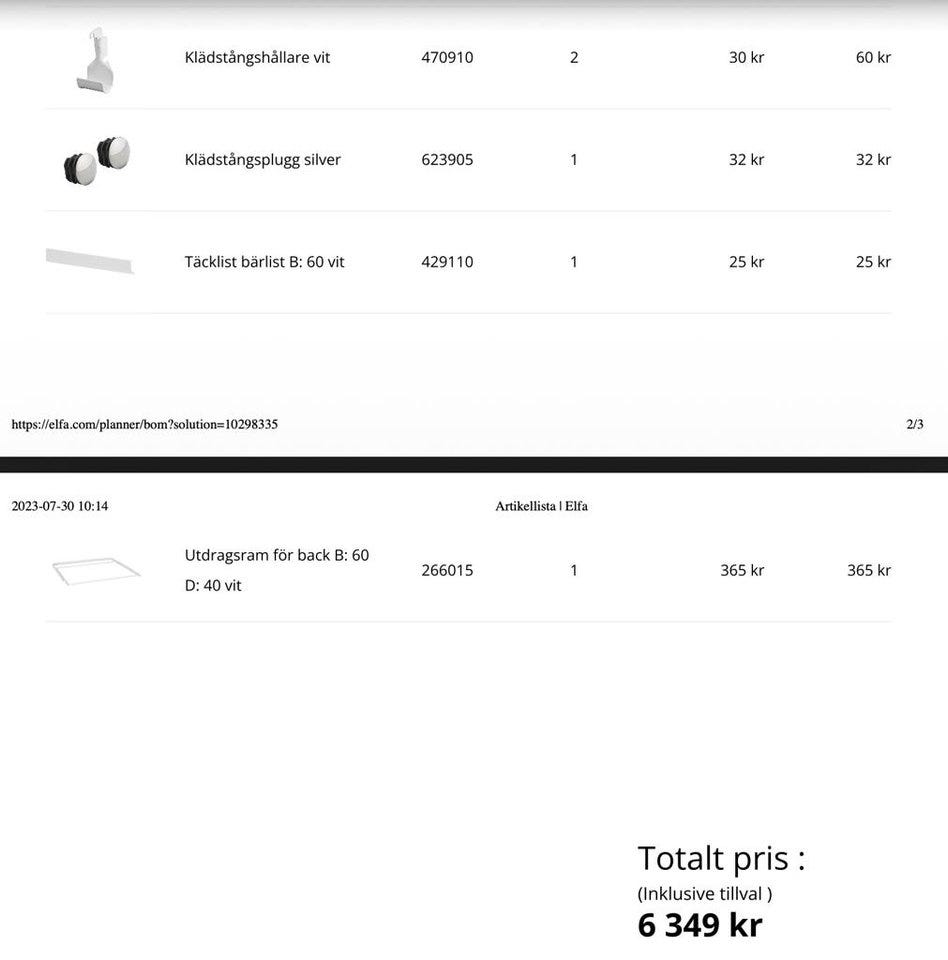Click the Täcklist bärlist B: 60 vit name

click(x=264, y=262)
